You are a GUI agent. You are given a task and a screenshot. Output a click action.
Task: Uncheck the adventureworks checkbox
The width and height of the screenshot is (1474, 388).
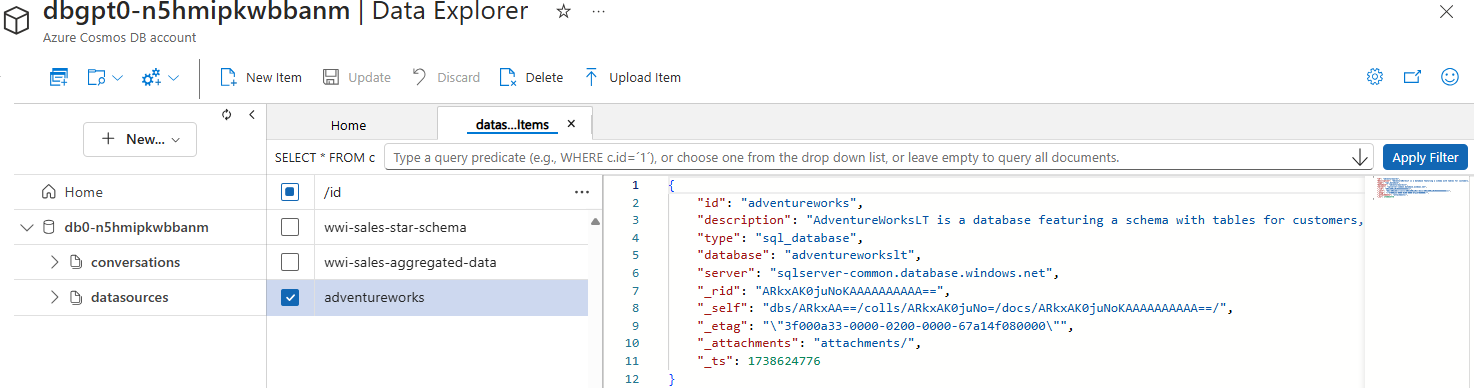pos(290,297)
